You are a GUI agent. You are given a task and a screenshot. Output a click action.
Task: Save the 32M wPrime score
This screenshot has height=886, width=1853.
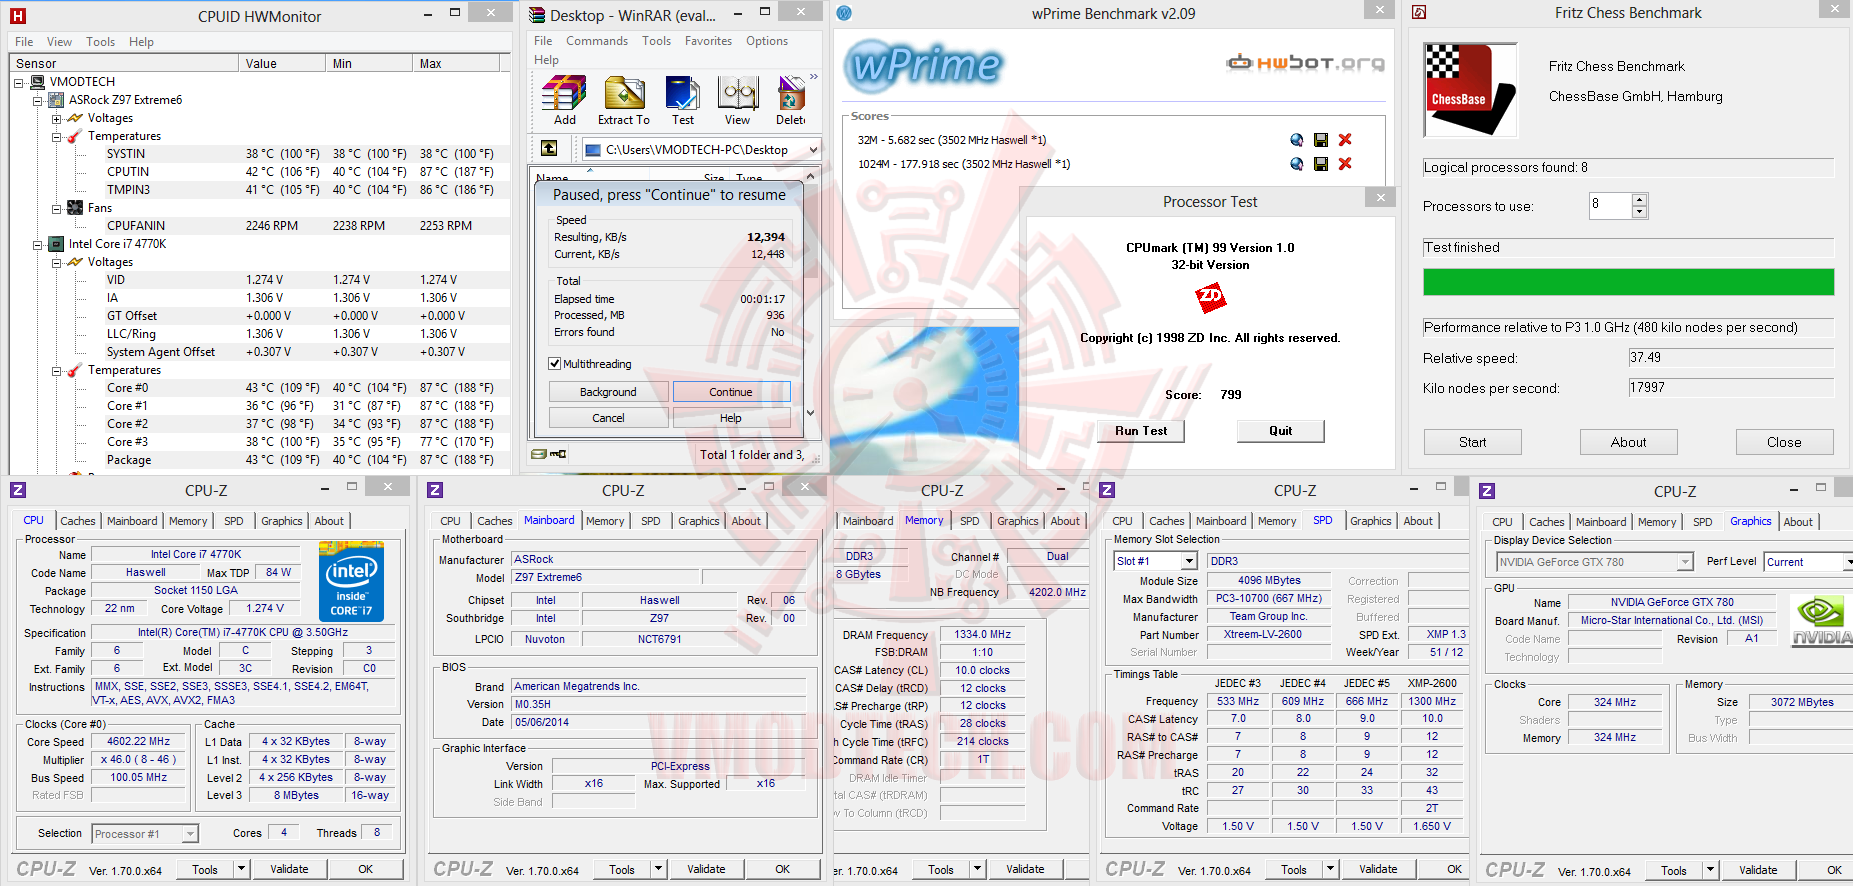click(1321, 140)
